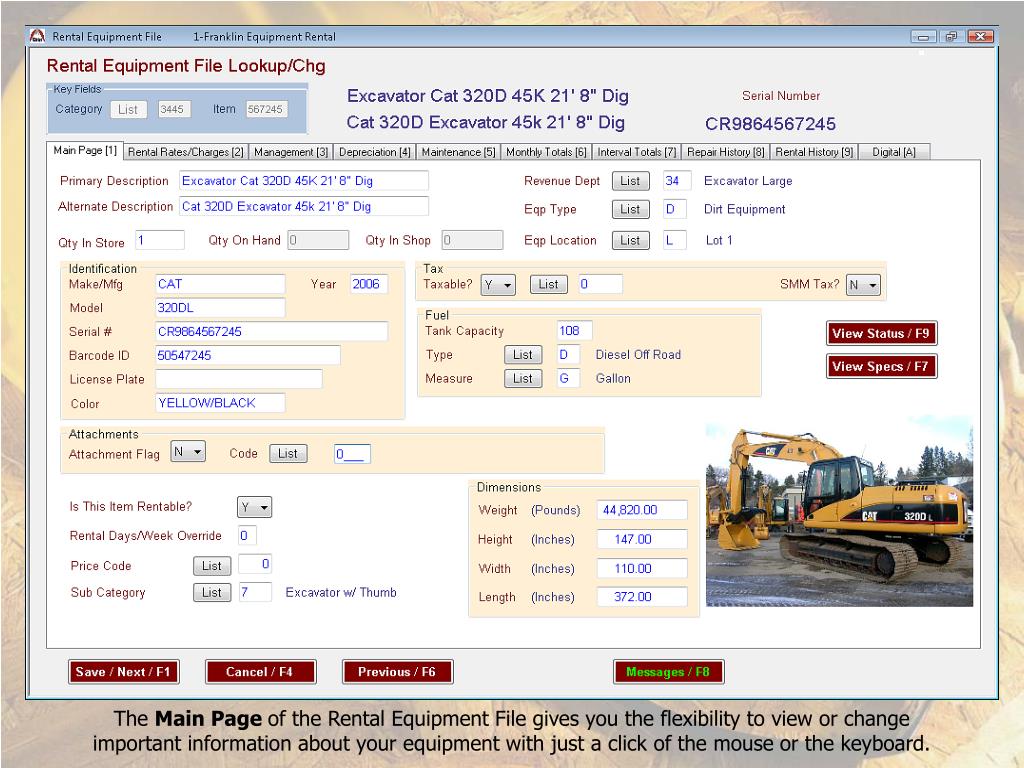Image resolution: width=1024 pixels, height=768 pixels.
Task: Click Previous / F6 button
Action: tap(397, 672)
